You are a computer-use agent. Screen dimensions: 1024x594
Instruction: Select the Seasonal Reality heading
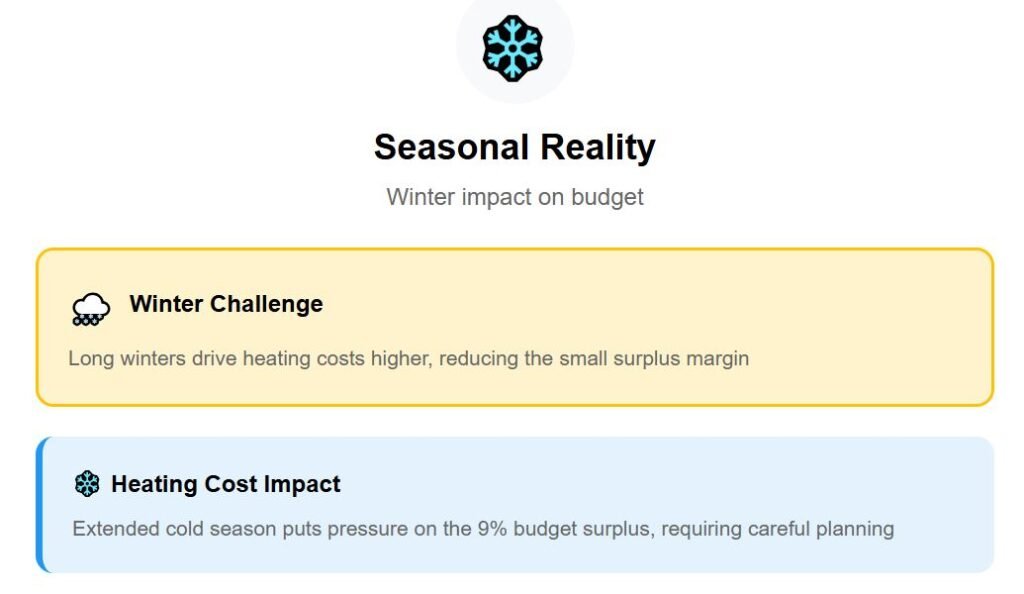click(514, 147)
